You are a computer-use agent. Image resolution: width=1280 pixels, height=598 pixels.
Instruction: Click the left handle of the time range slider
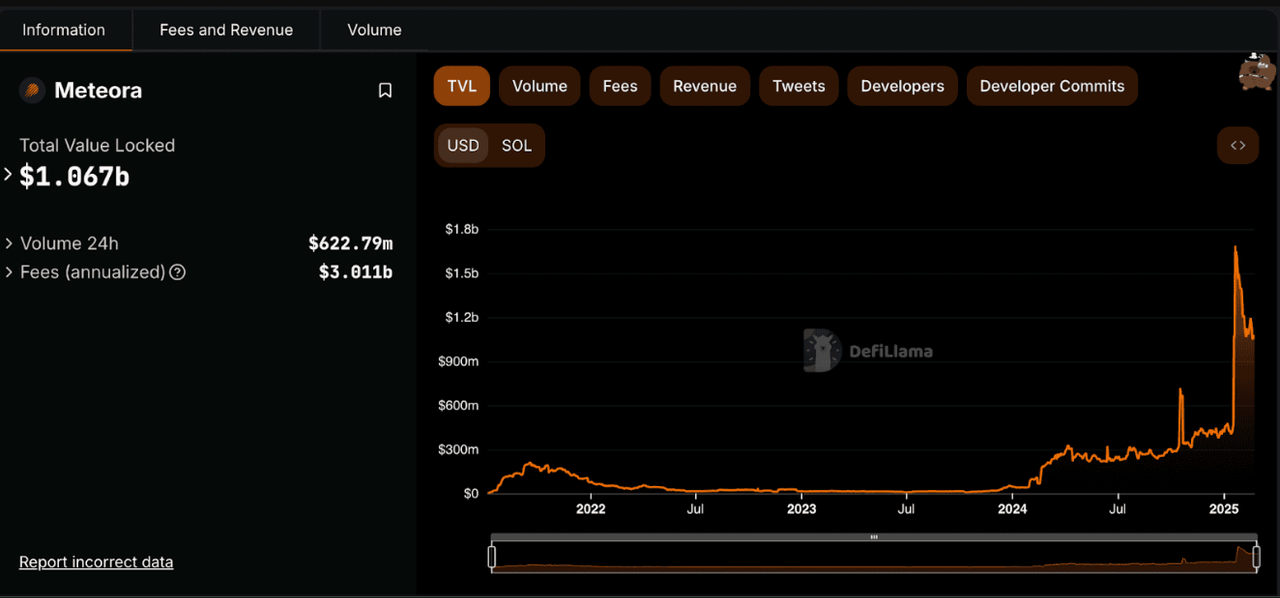491,557
